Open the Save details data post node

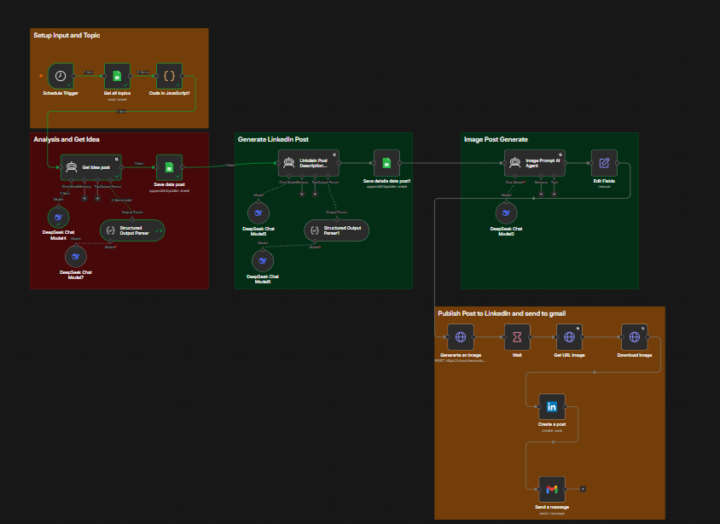point(387,163)
